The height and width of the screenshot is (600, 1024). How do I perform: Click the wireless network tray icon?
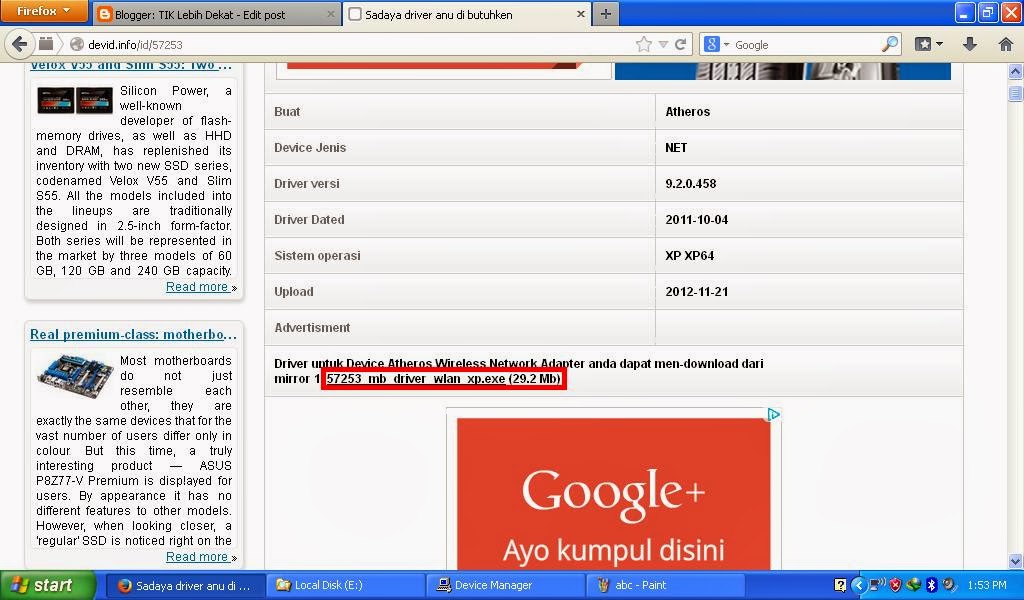coord(877,584)
